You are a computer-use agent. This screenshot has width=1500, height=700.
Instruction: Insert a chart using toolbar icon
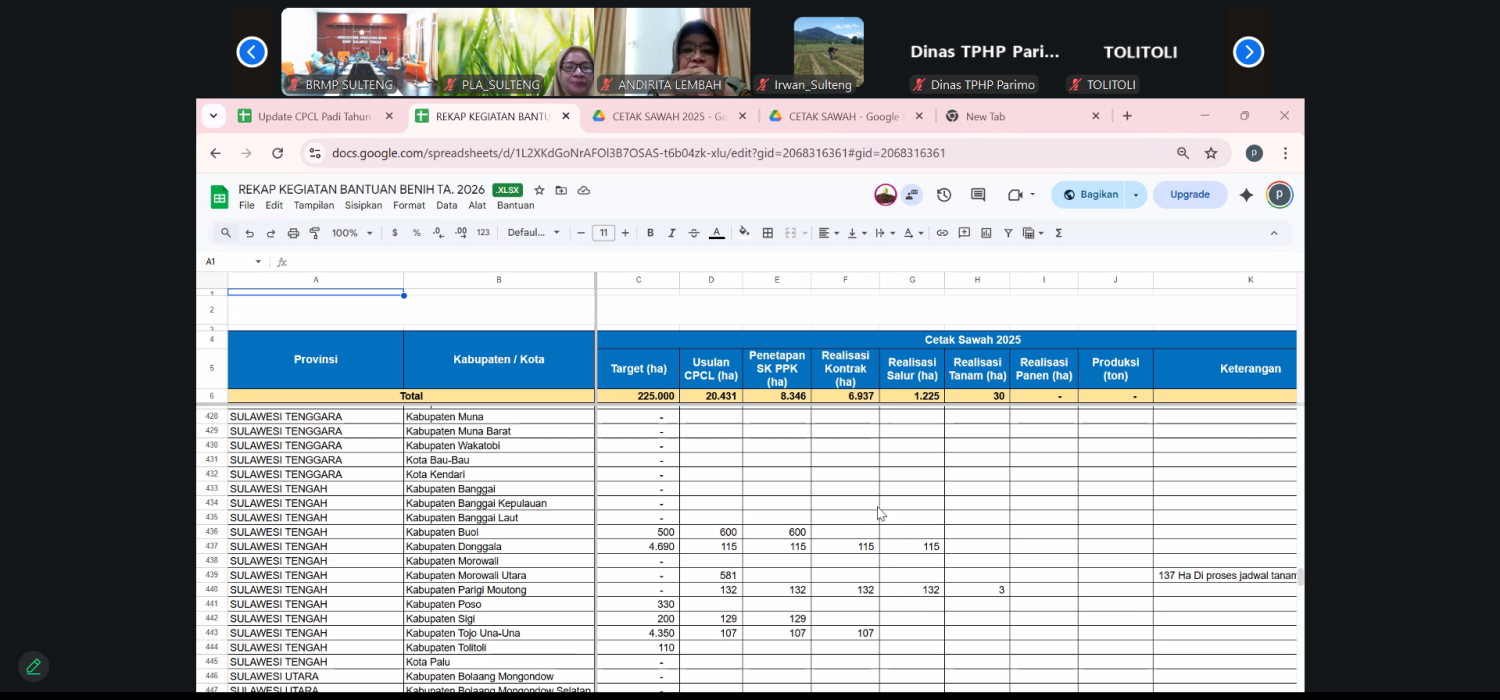point(986,233)
